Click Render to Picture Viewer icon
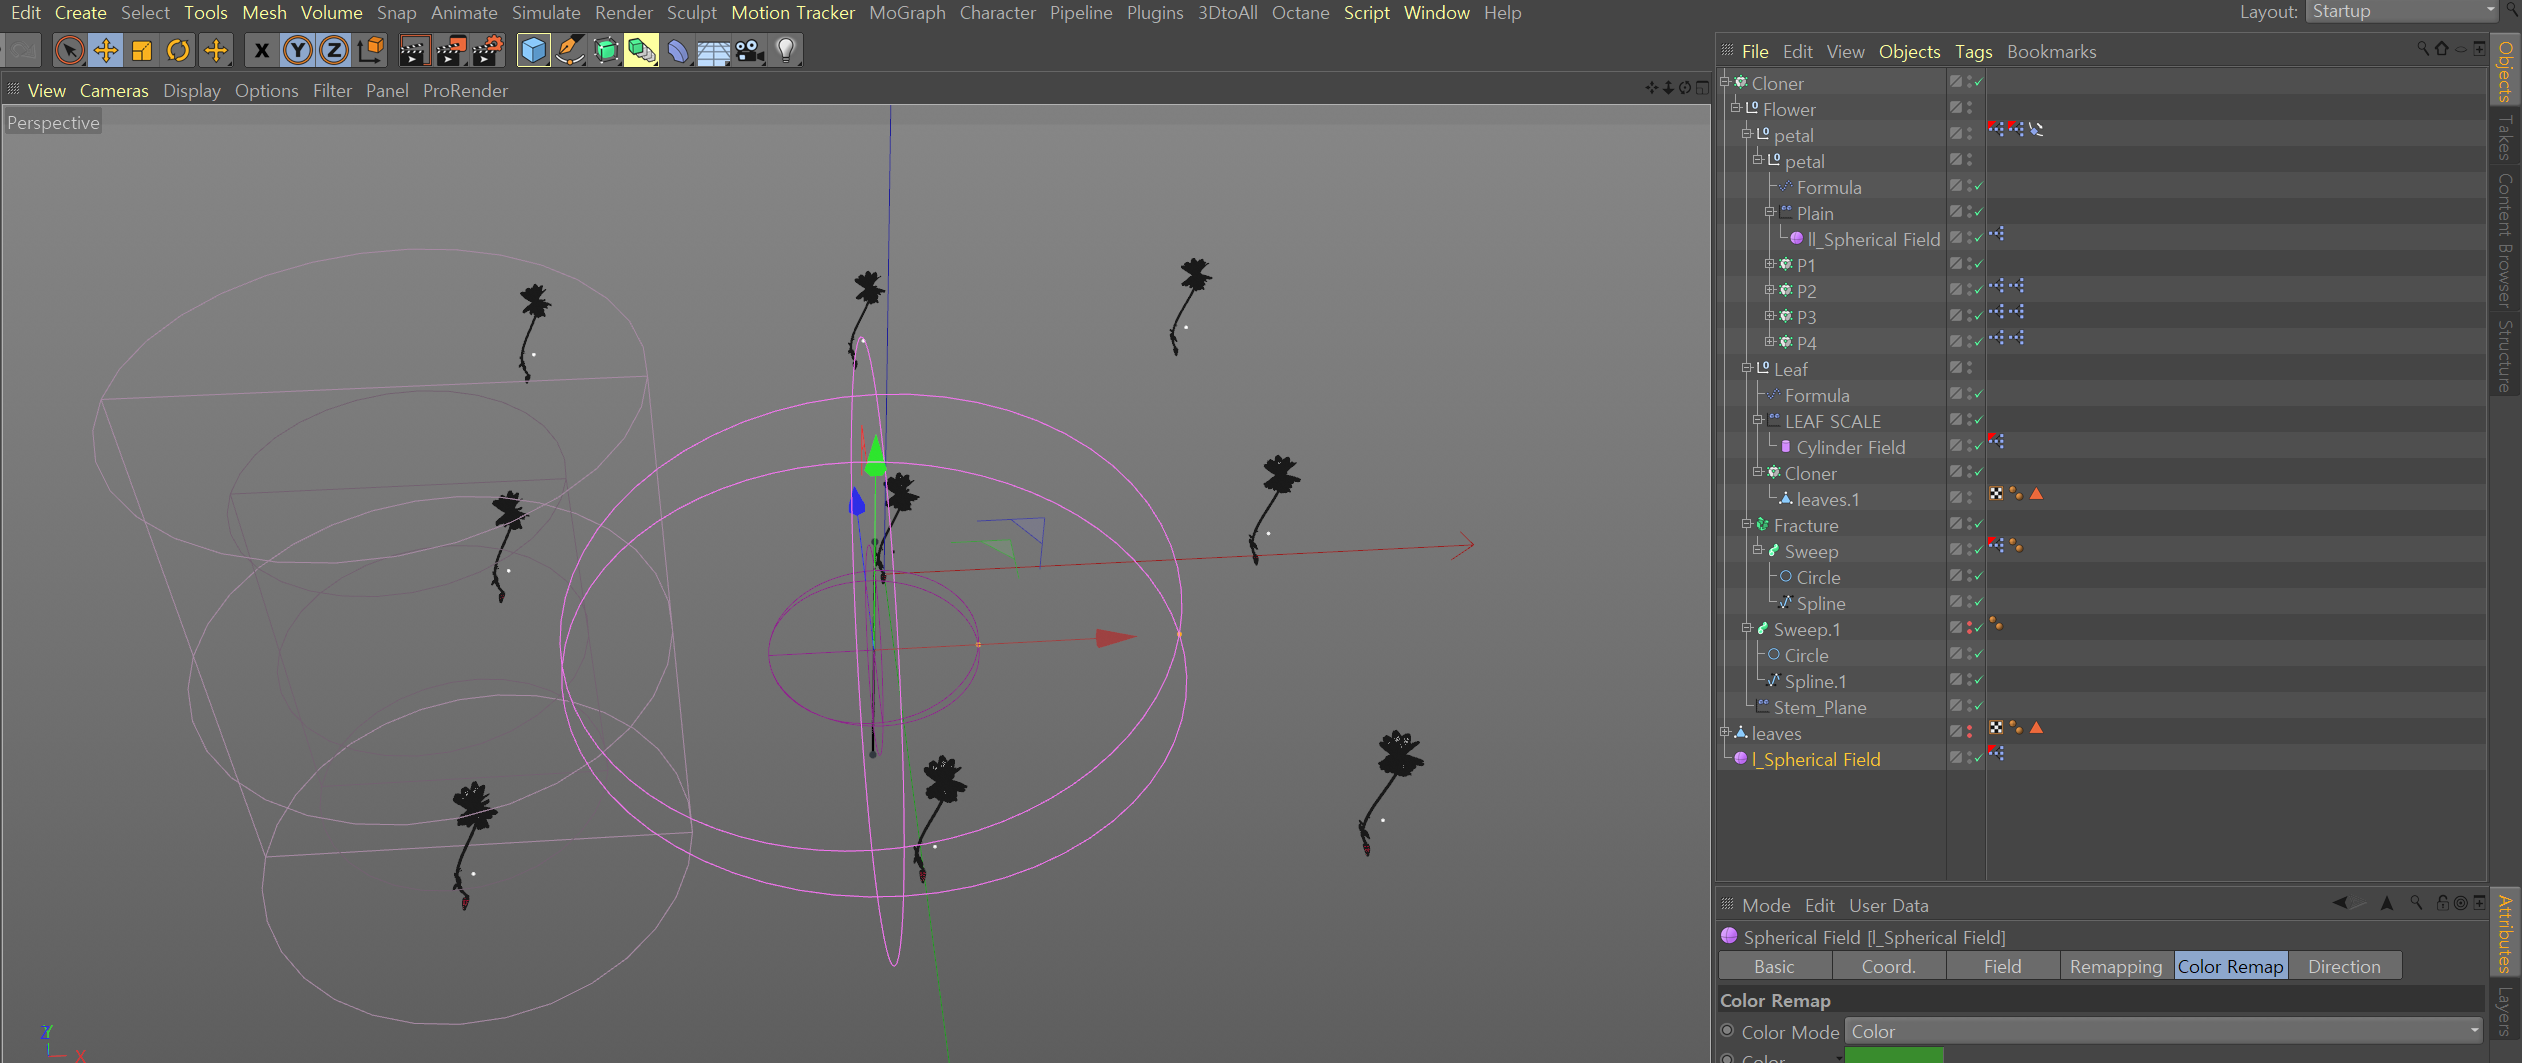Viewport: 2522px width, 1063px height. click(451, 50)
